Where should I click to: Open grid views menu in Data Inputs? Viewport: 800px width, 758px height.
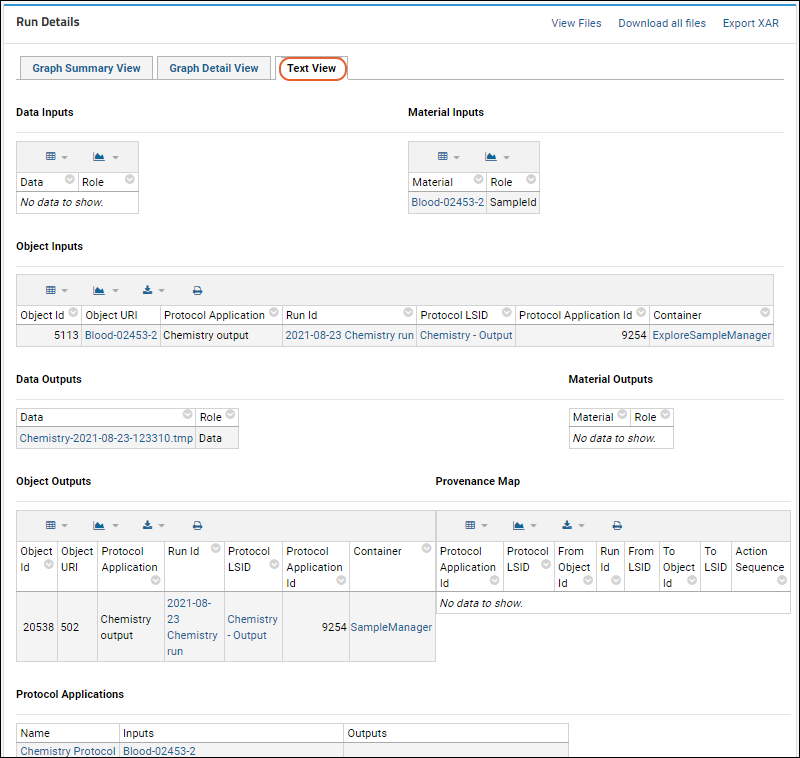click(56, 157)
